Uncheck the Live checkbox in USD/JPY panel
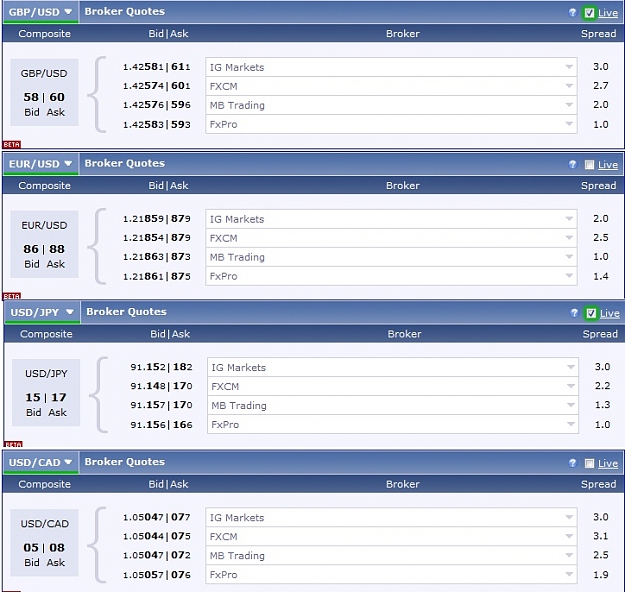 (591, 313)
